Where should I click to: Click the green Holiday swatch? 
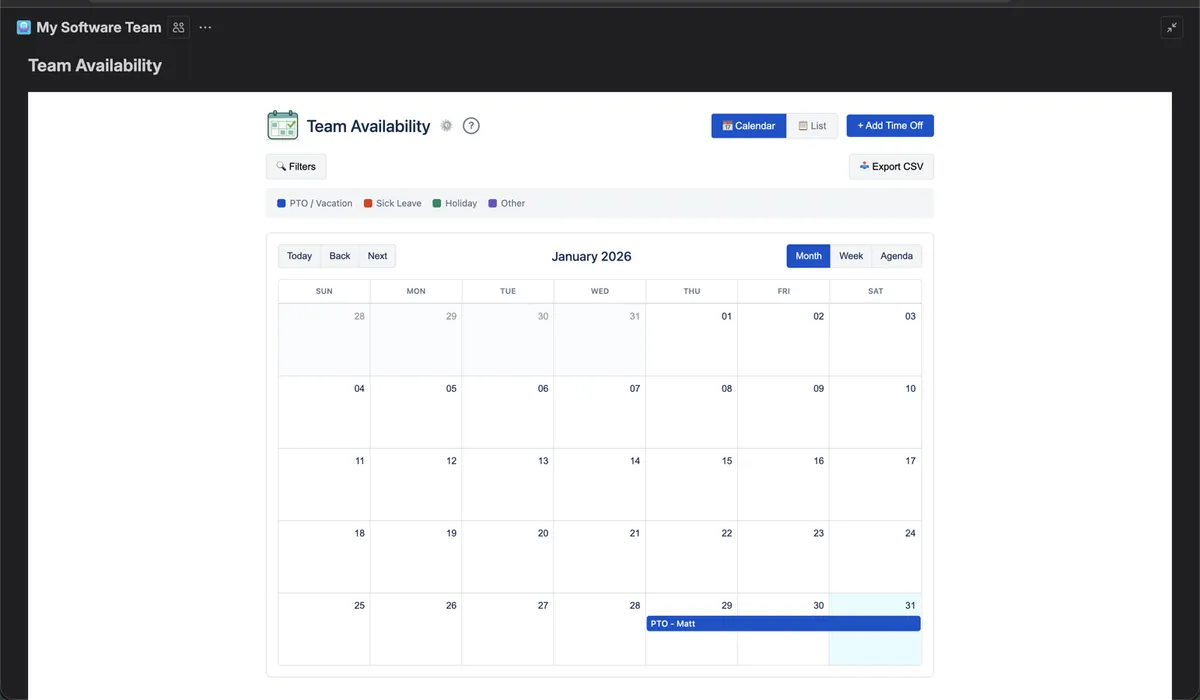[437, 203]
